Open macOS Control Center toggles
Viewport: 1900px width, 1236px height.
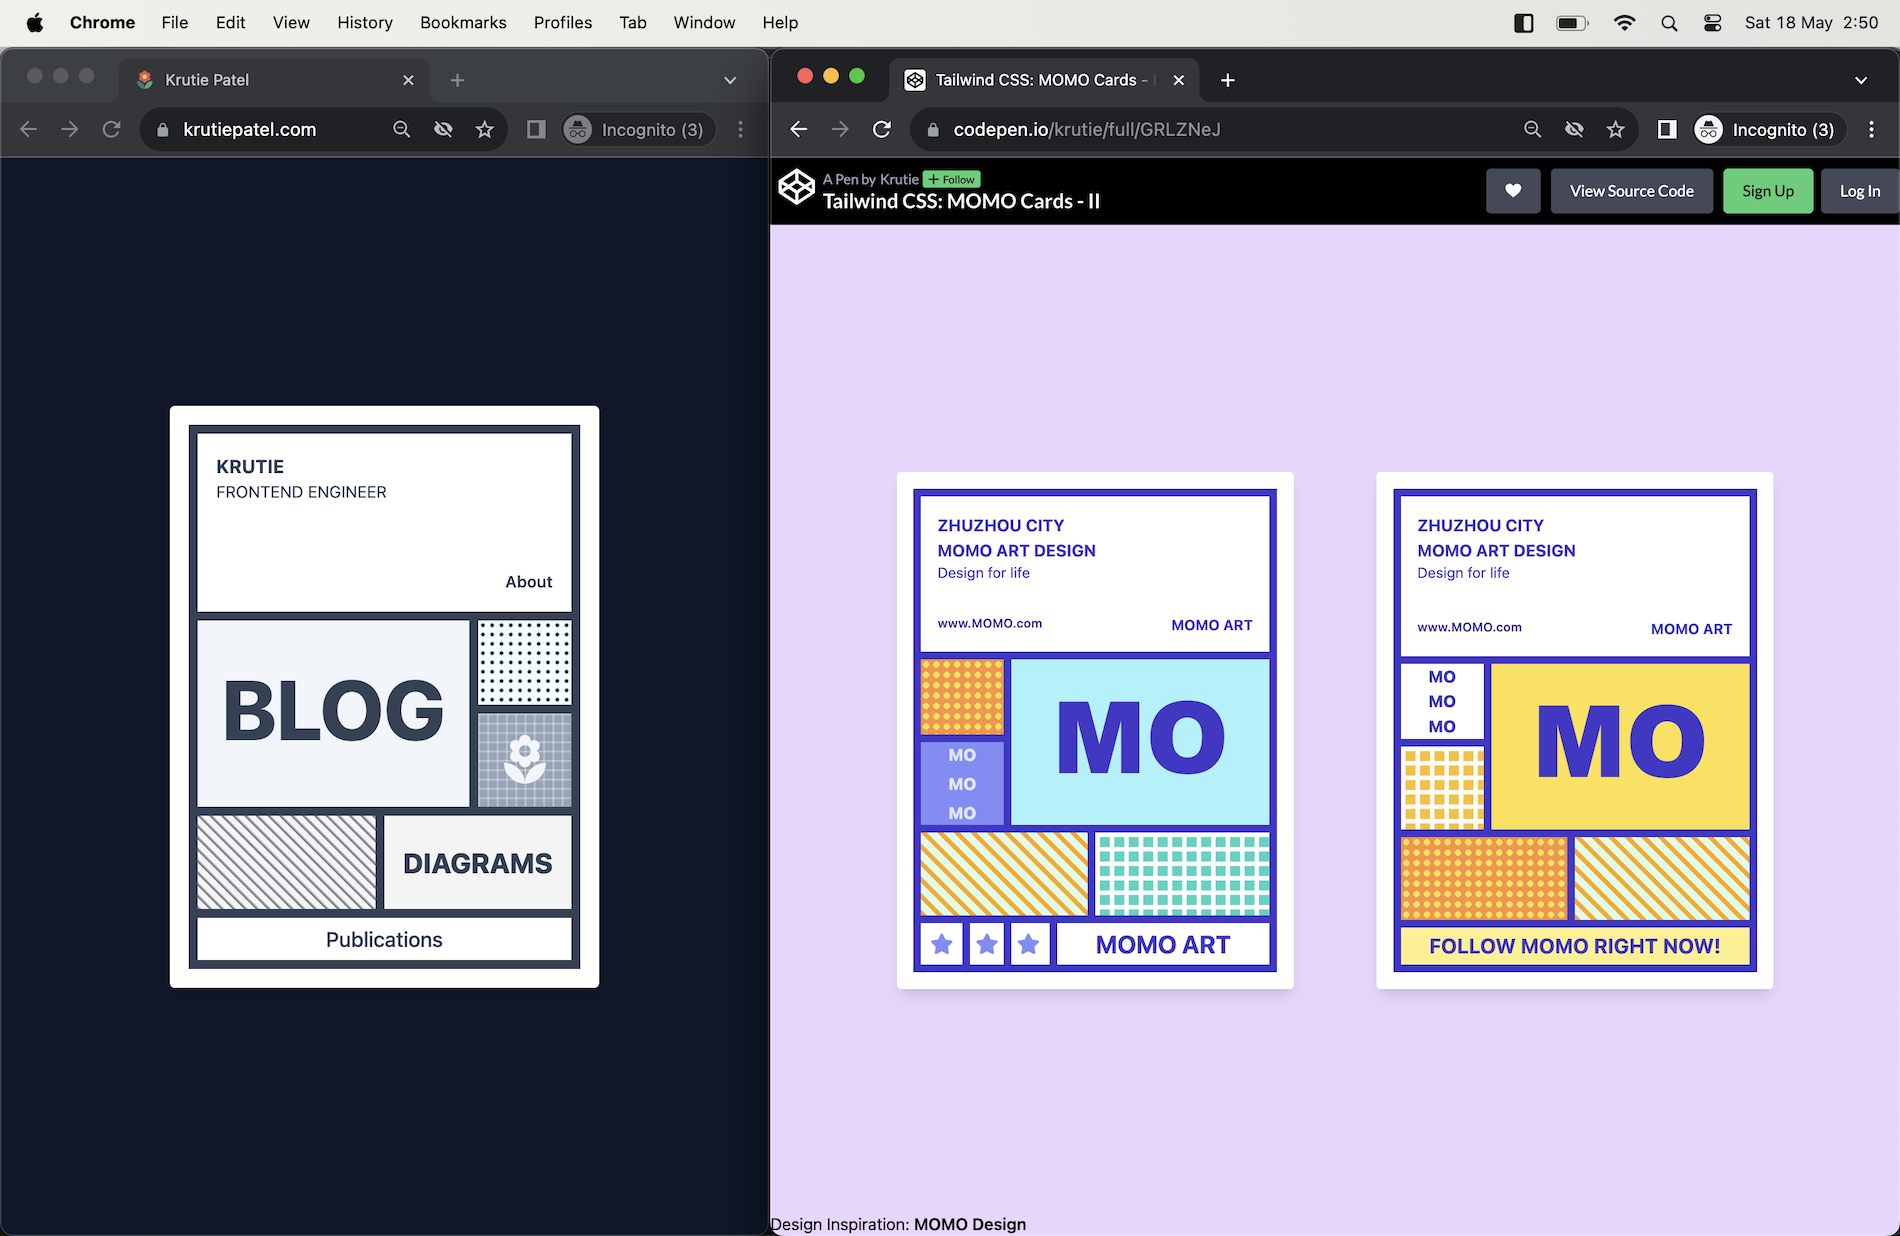pyautogui.click(x=1712, y=23)
